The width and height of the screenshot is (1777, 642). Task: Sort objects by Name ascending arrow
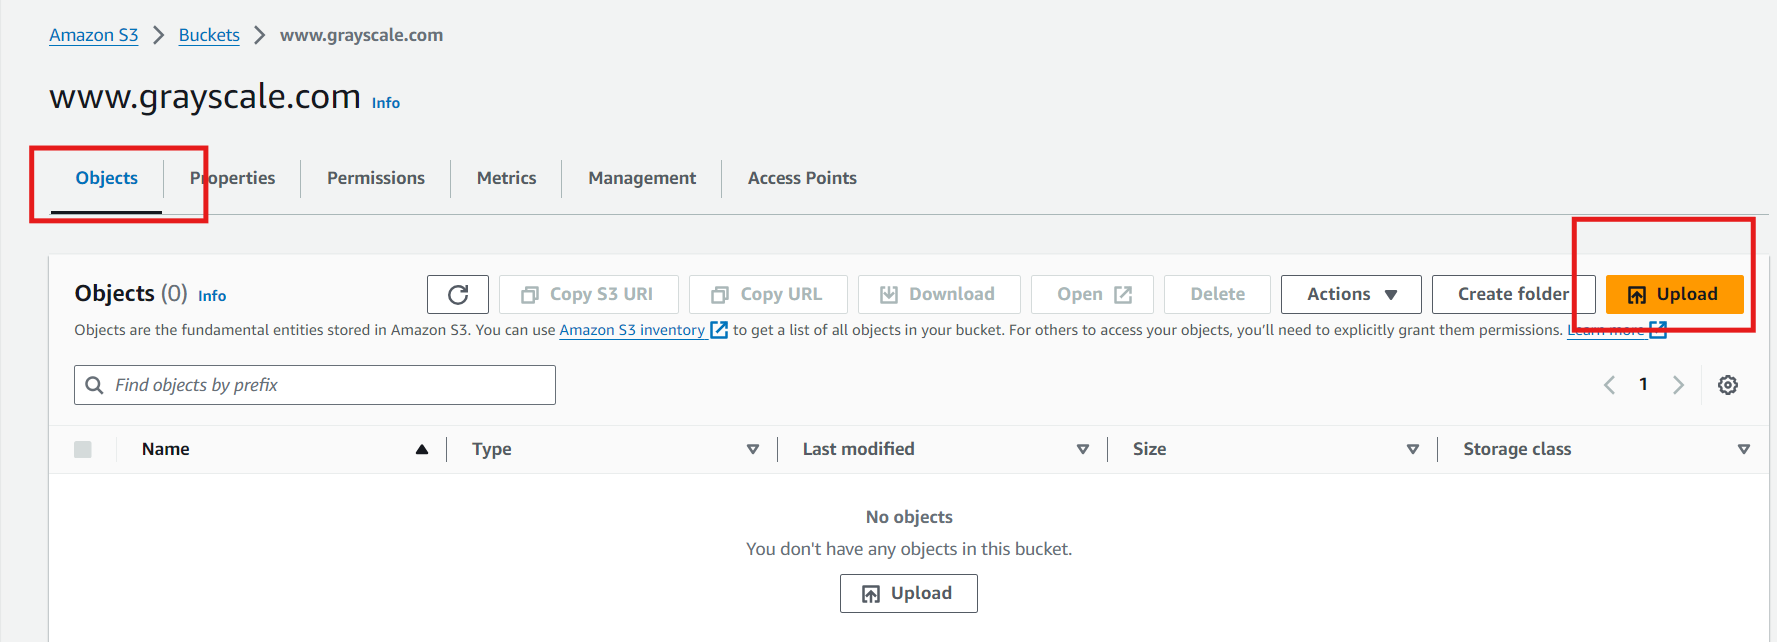(x=422, y=449)
